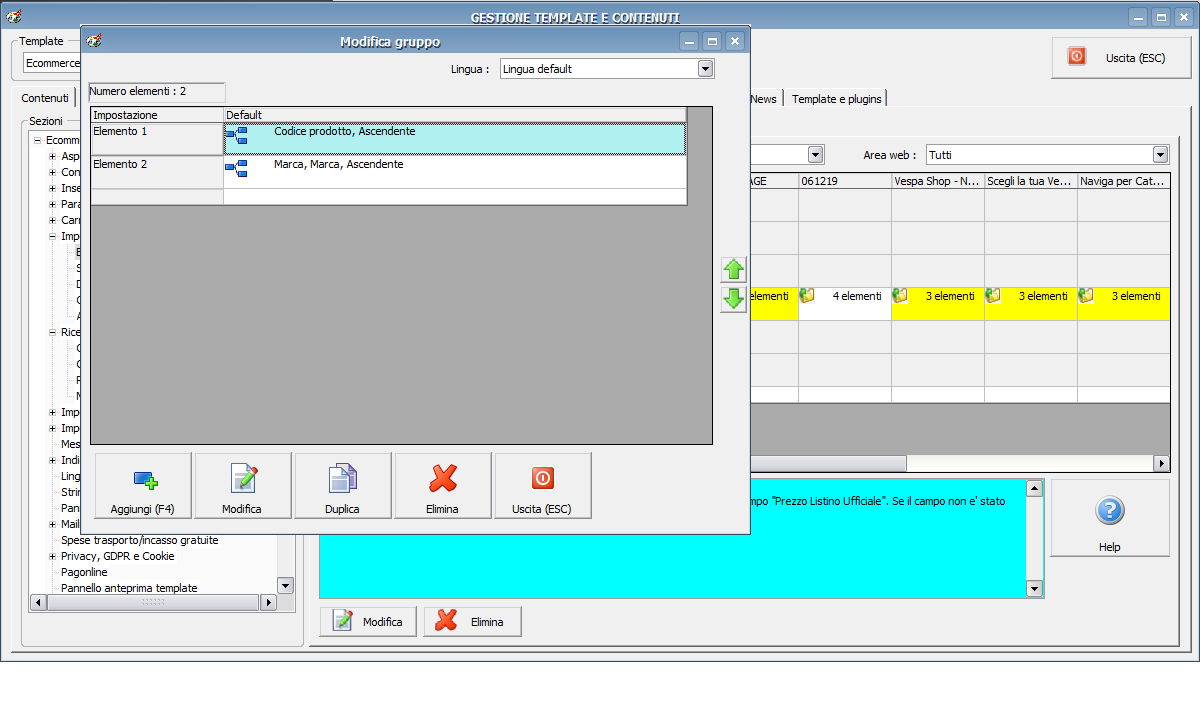Click description box scroll-up arrow

coord(1035,488)
